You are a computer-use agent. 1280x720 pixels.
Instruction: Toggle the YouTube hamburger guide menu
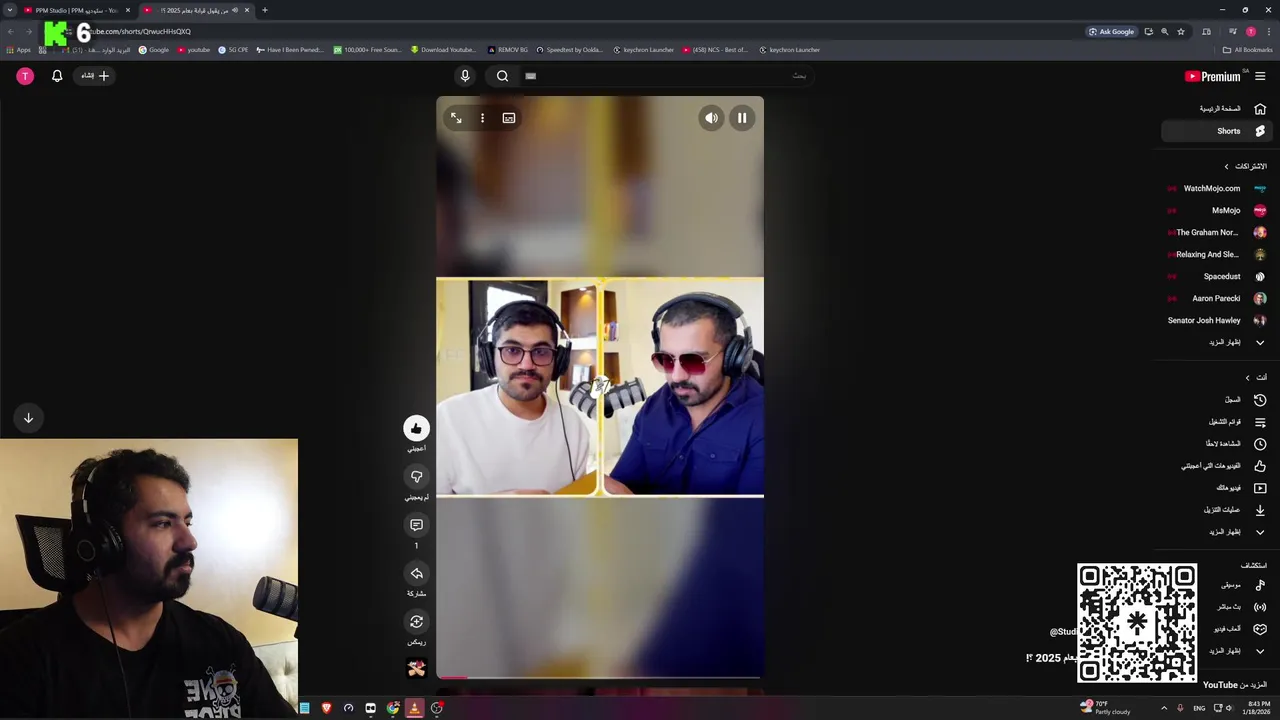click(x=1260, y=76)
